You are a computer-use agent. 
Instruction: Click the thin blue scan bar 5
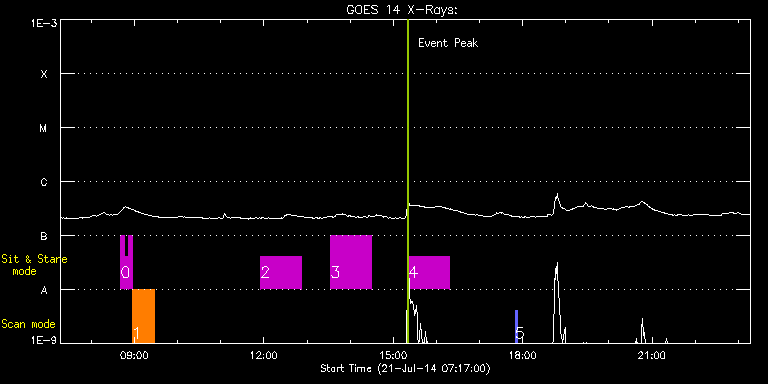coord(516,326)
